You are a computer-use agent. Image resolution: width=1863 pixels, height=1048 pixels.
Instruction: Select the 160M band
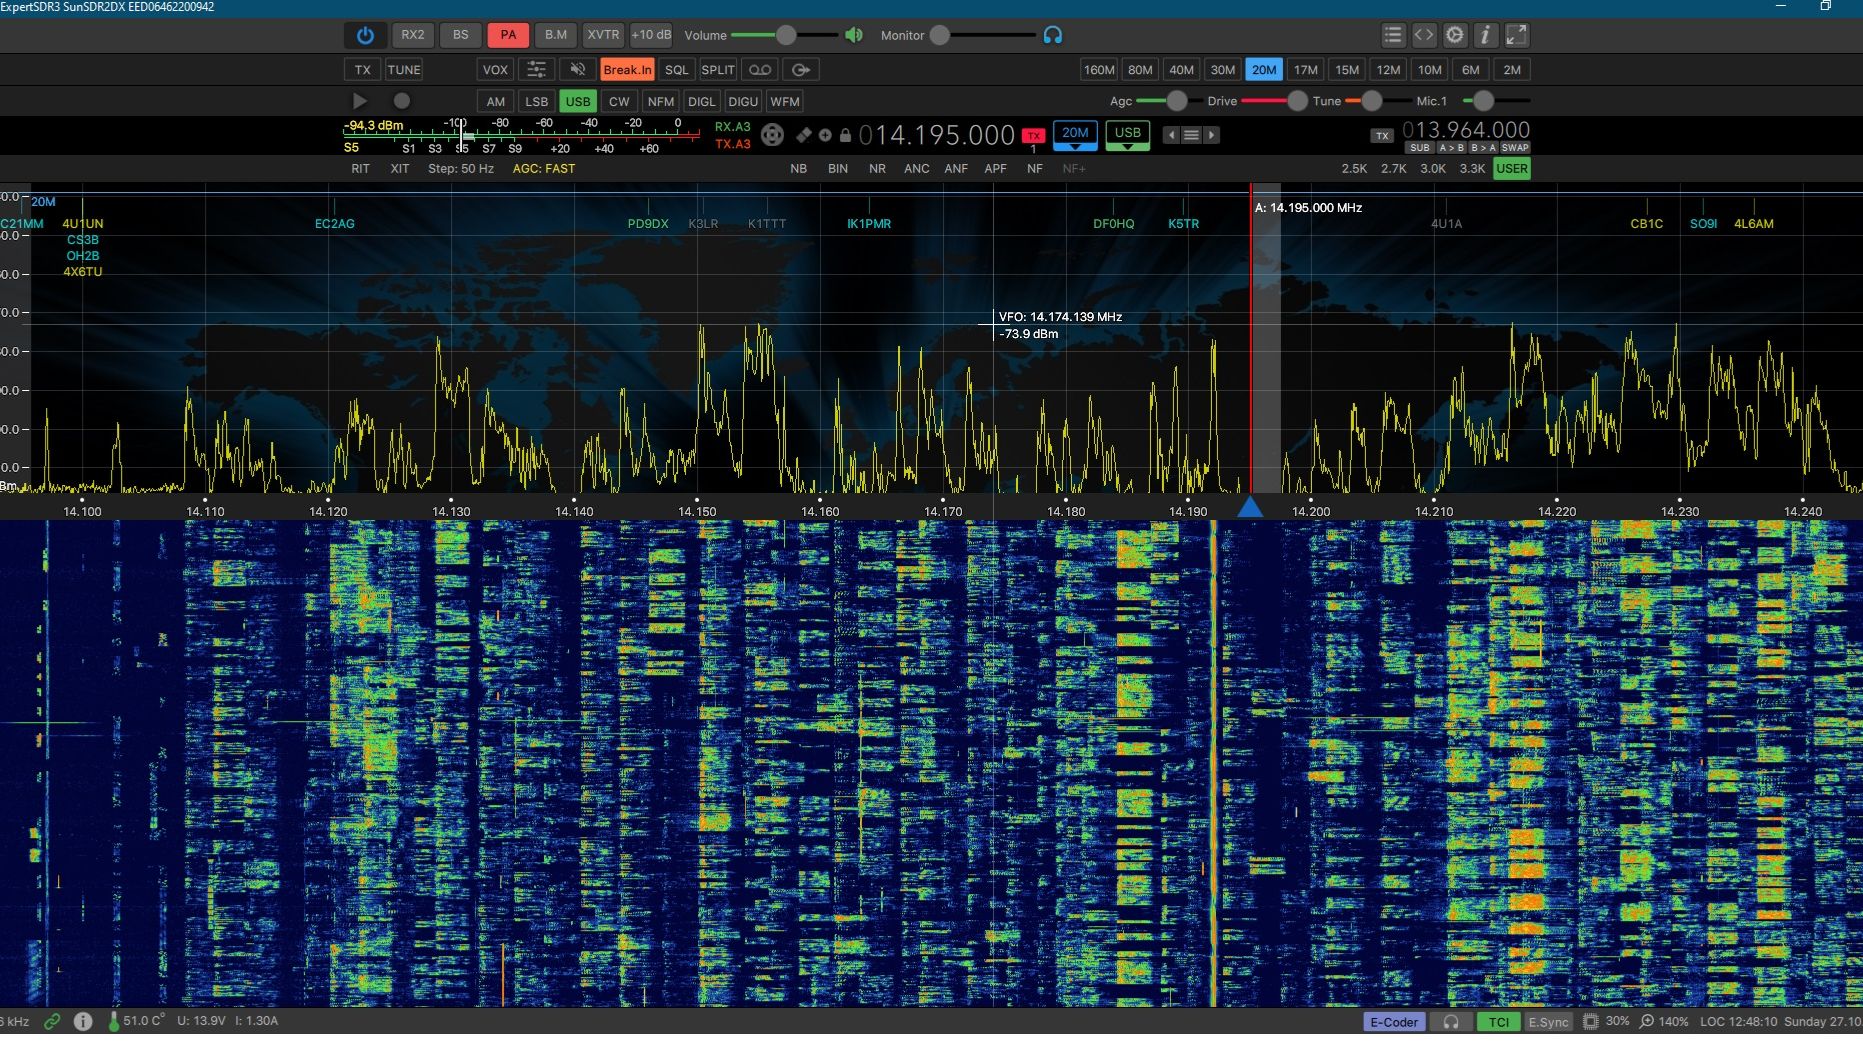[1099, 70]
